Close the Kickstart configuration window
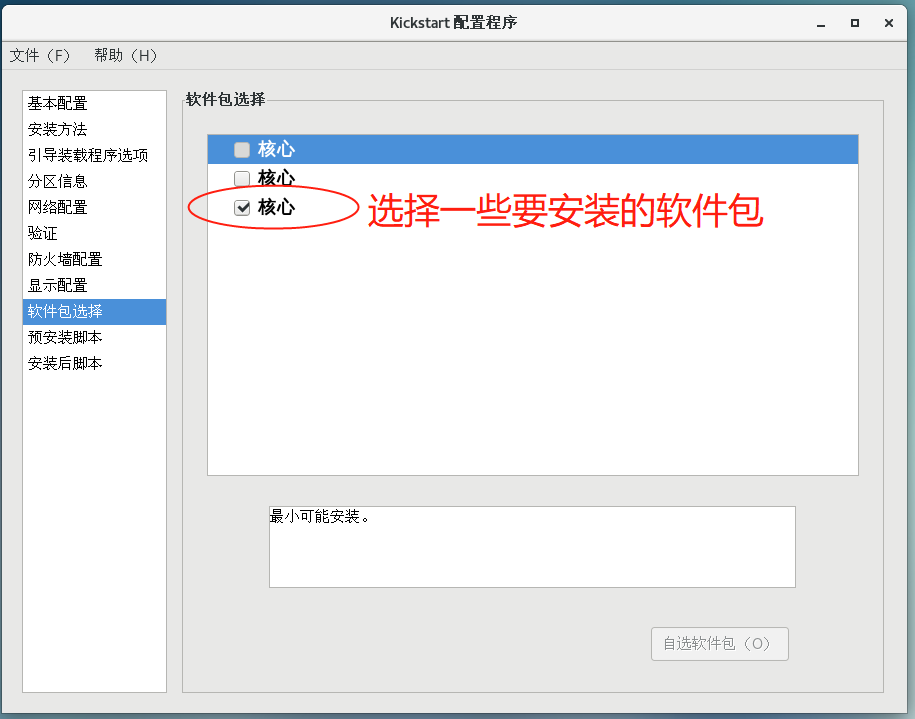 click(889, 23)
